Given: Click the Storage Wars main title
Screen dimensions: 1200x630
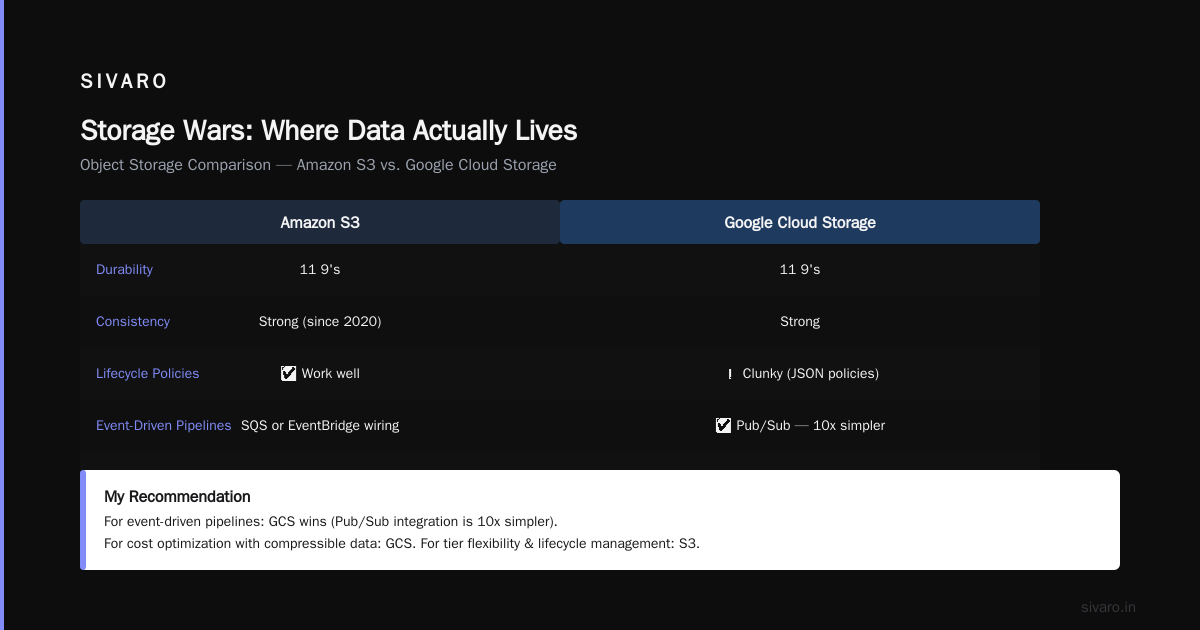Looking at the screenshot, I should pyautogui.click(x=328, y=131).
